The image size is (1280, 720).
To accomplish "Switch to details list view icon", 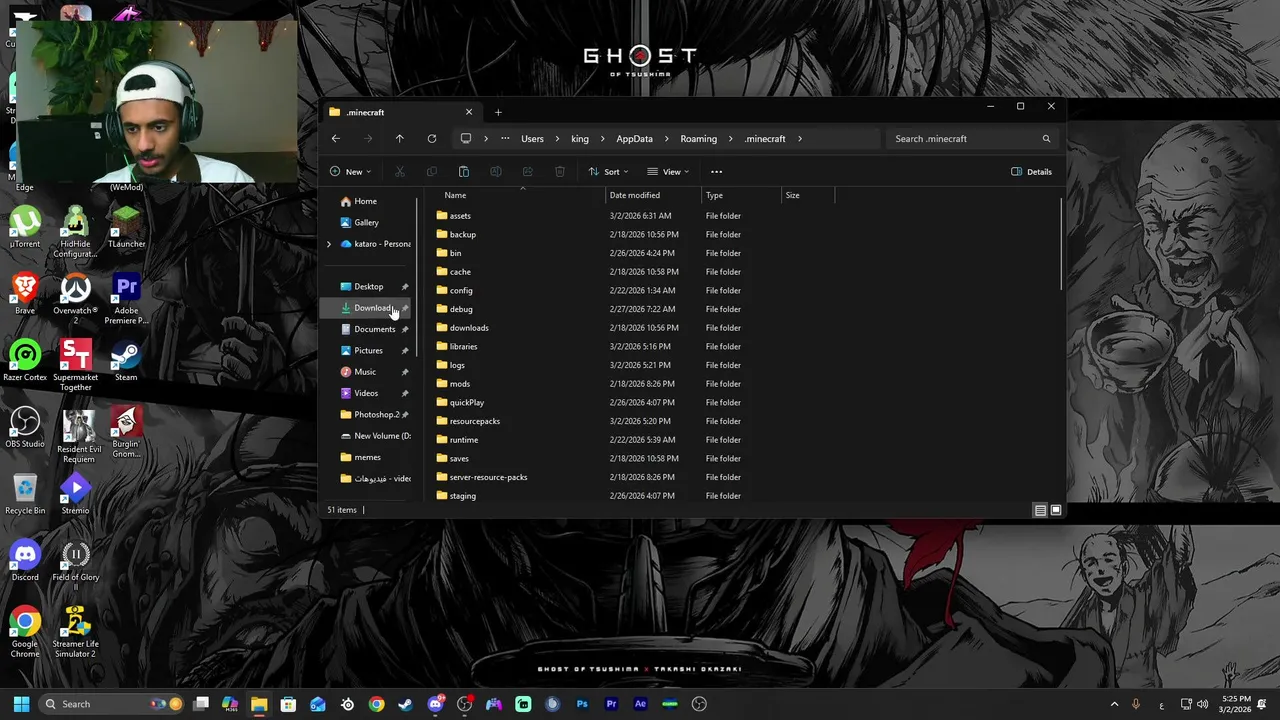I will (x=1040, y=510).
